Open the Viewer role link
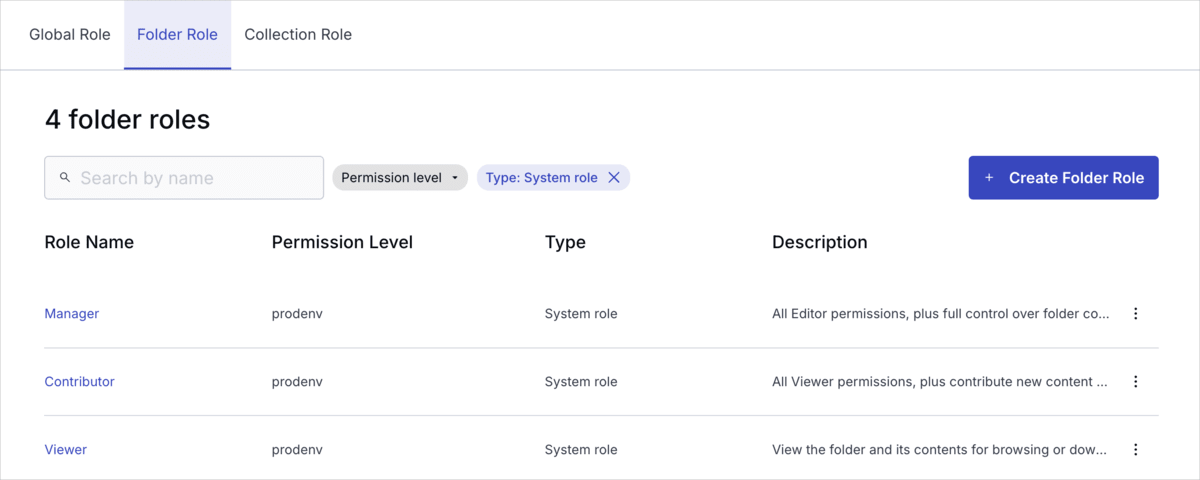This screenshot has height=480, width=1200. coord(66,450)
